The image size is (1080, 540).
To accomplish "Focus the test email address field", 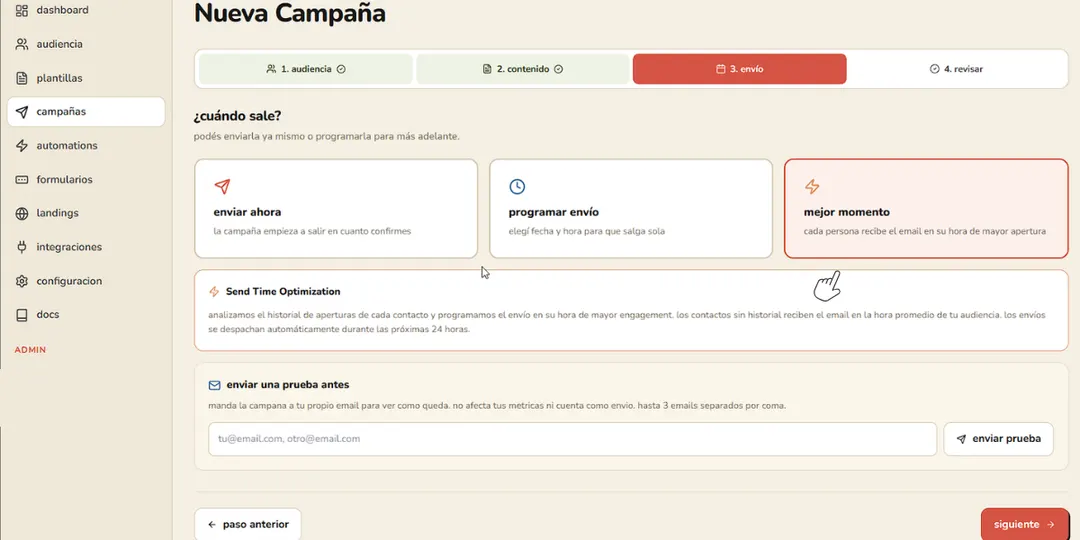I will tap(572, 439).
